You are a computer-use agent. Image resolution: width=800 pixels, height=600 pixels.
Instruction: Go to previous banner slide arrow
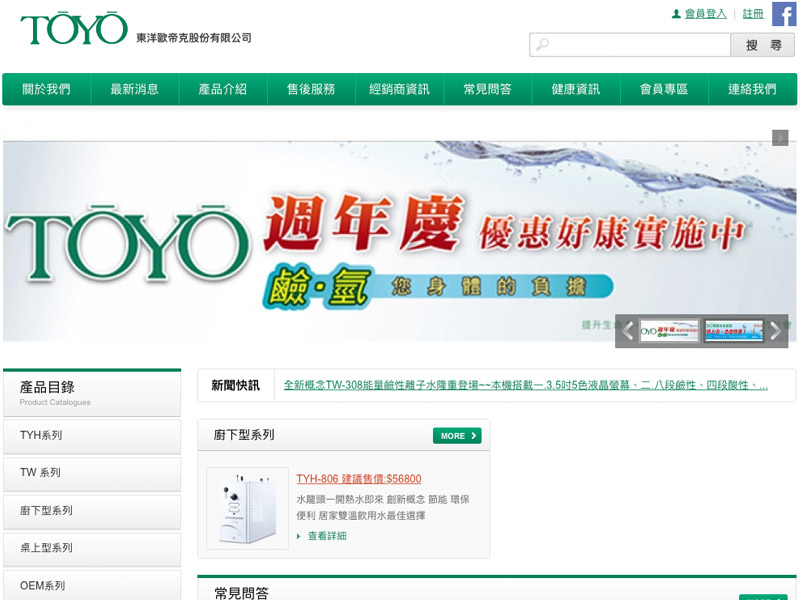point(627,331)
